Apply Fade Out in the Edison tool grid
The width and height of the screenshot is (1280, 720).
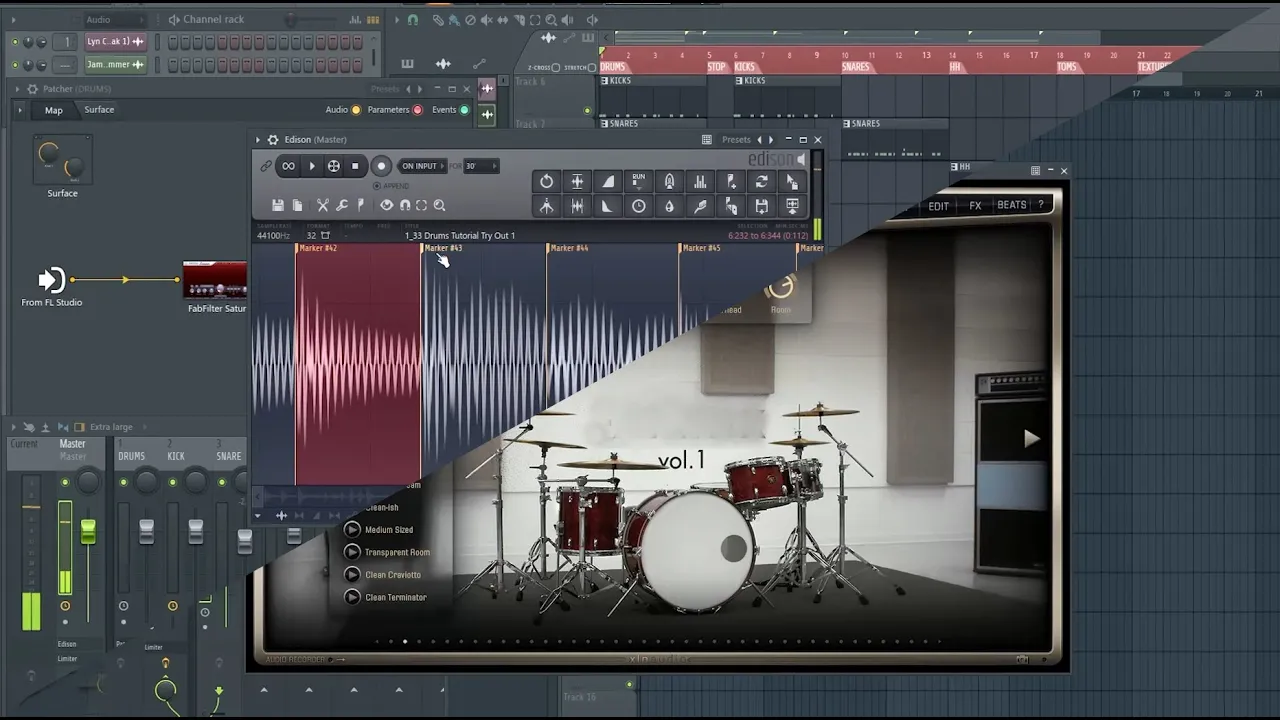[x=608, y=206]
